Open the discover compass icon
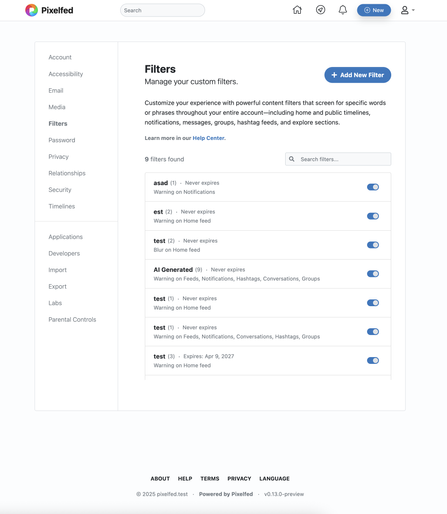The height and width of the screenshot is (514, 447). tap(320, 10)
